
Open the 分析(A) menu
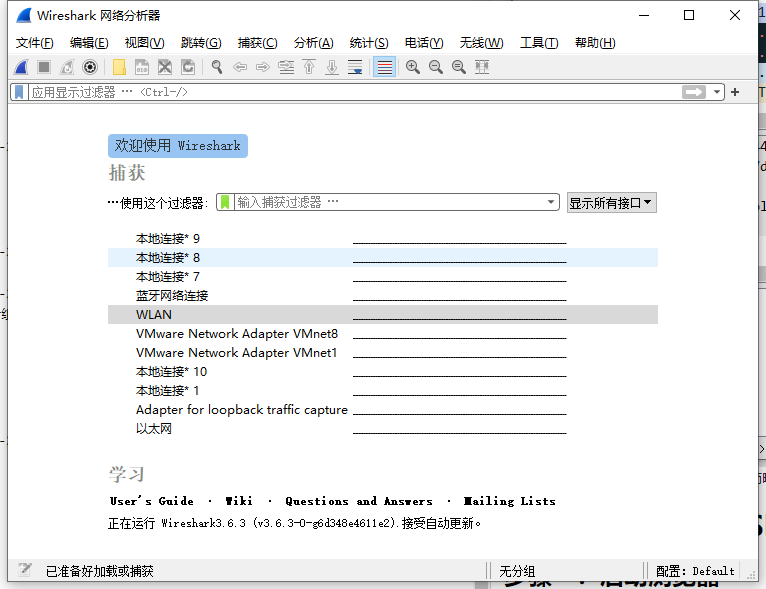pos(314,43)
